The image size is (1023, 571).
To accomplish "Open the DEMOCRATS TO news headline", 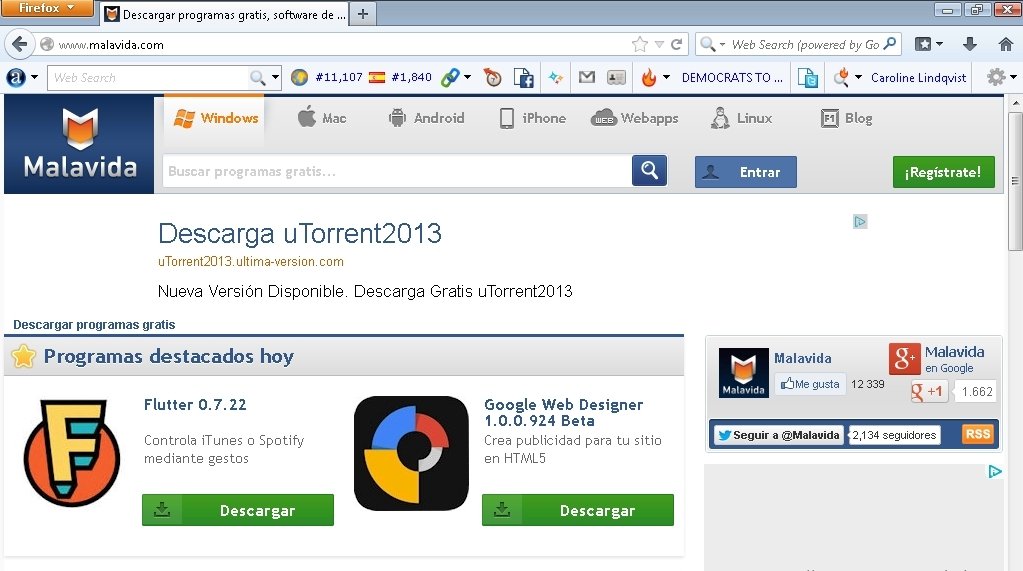I will (x=731, y=78).
